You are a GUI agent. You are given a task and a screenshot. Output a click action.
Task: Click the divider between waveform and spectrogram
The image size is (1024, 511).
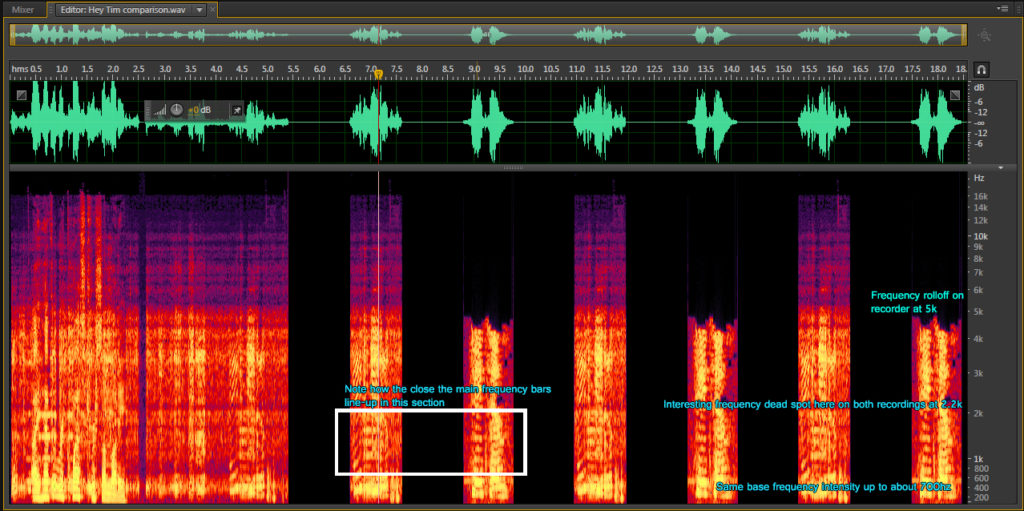pos(512,167)
